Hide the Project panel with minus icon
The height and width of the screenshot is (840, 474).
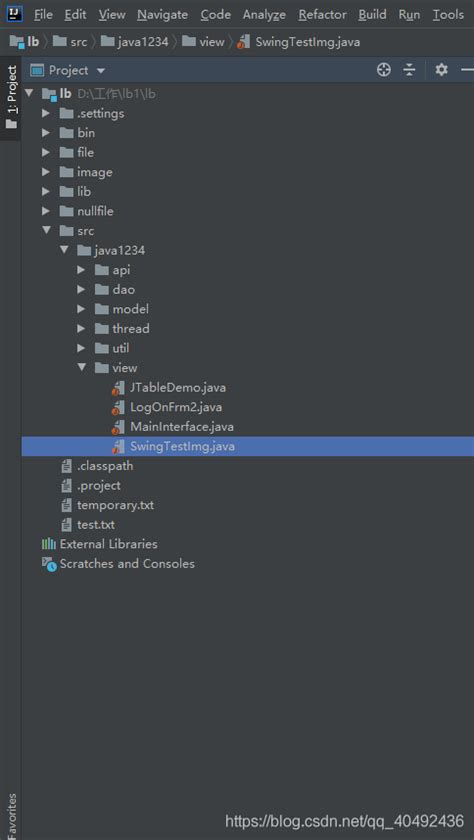coord(468,70)
